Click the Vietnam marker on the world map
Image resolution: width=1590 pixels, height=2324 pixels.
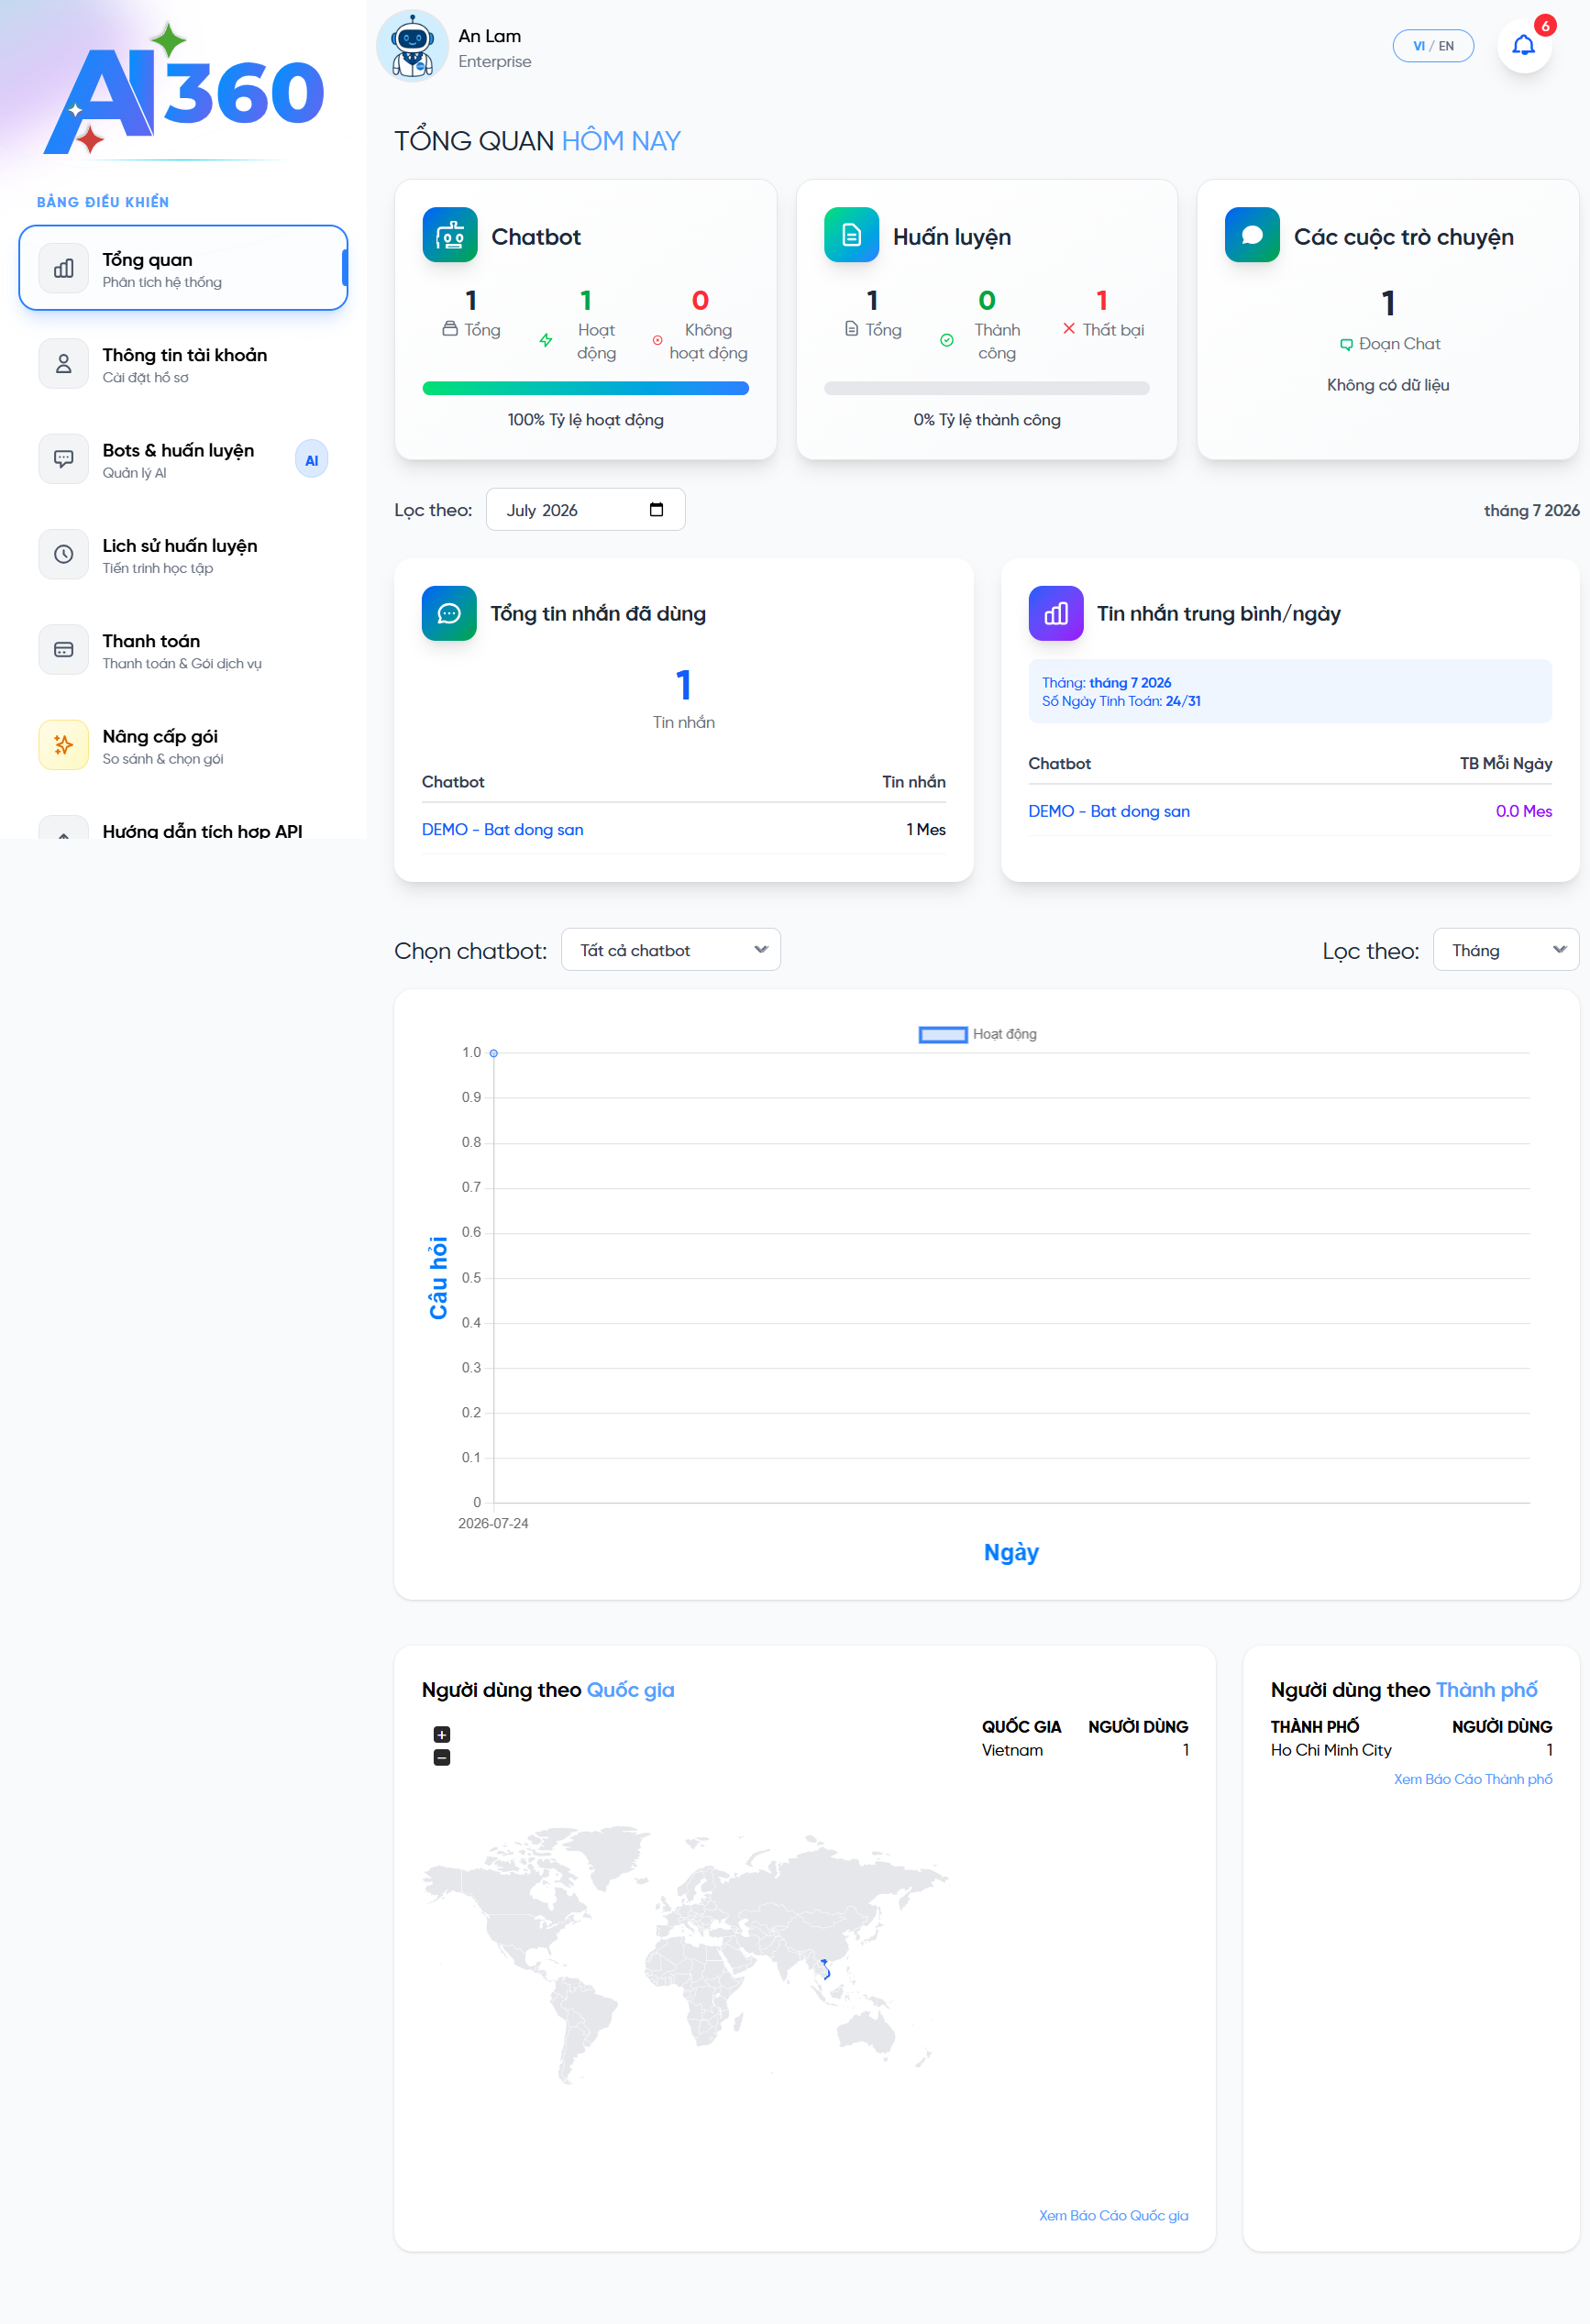point(825,1969)
